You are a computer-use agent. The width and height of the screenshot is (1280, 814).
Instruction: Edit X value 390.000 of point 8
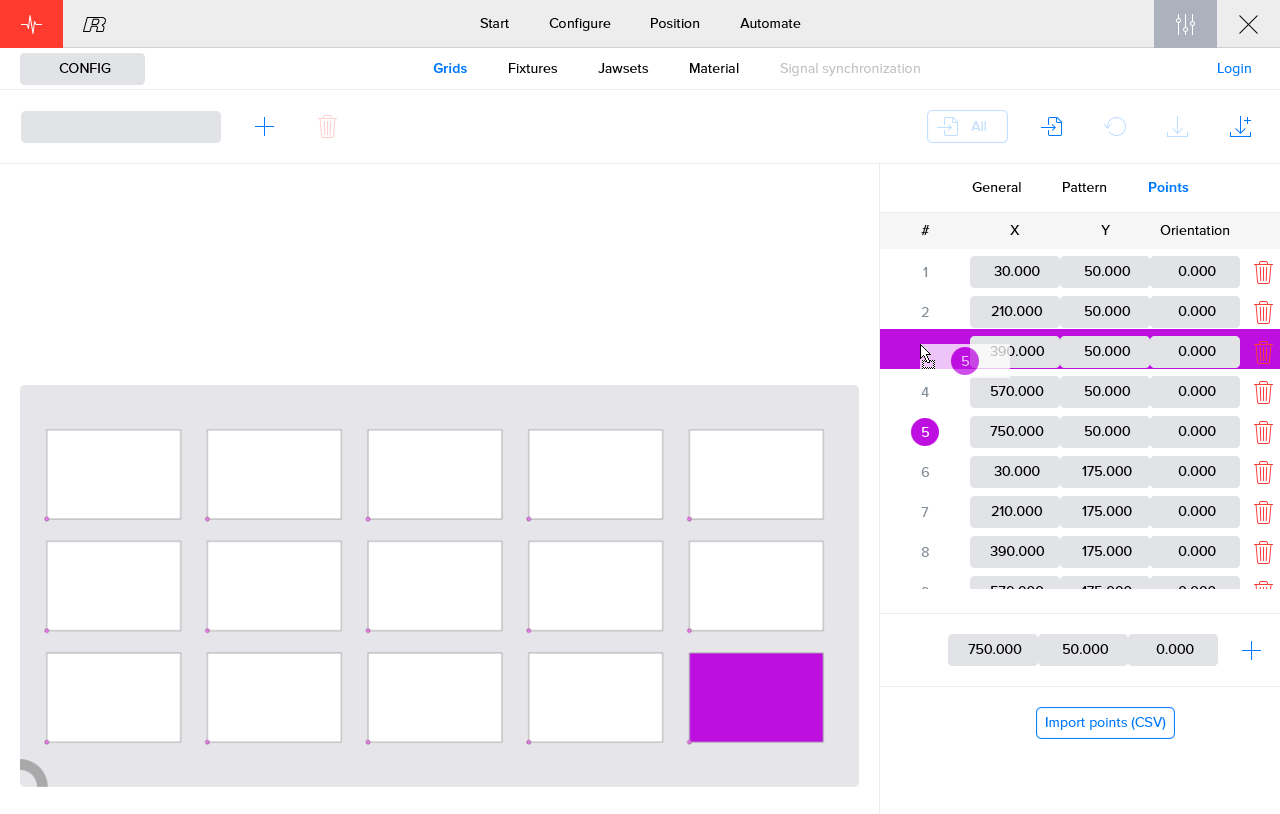1015,552
